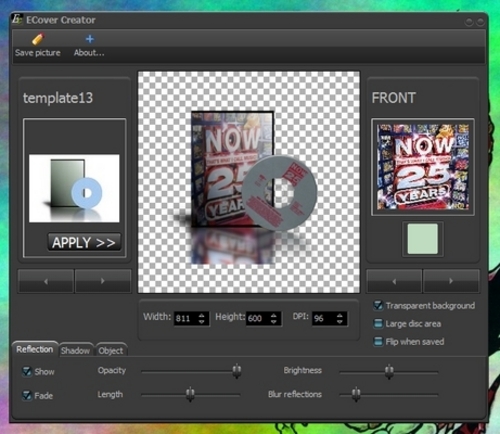Enable Large disc area checkbox

[378, 324]
